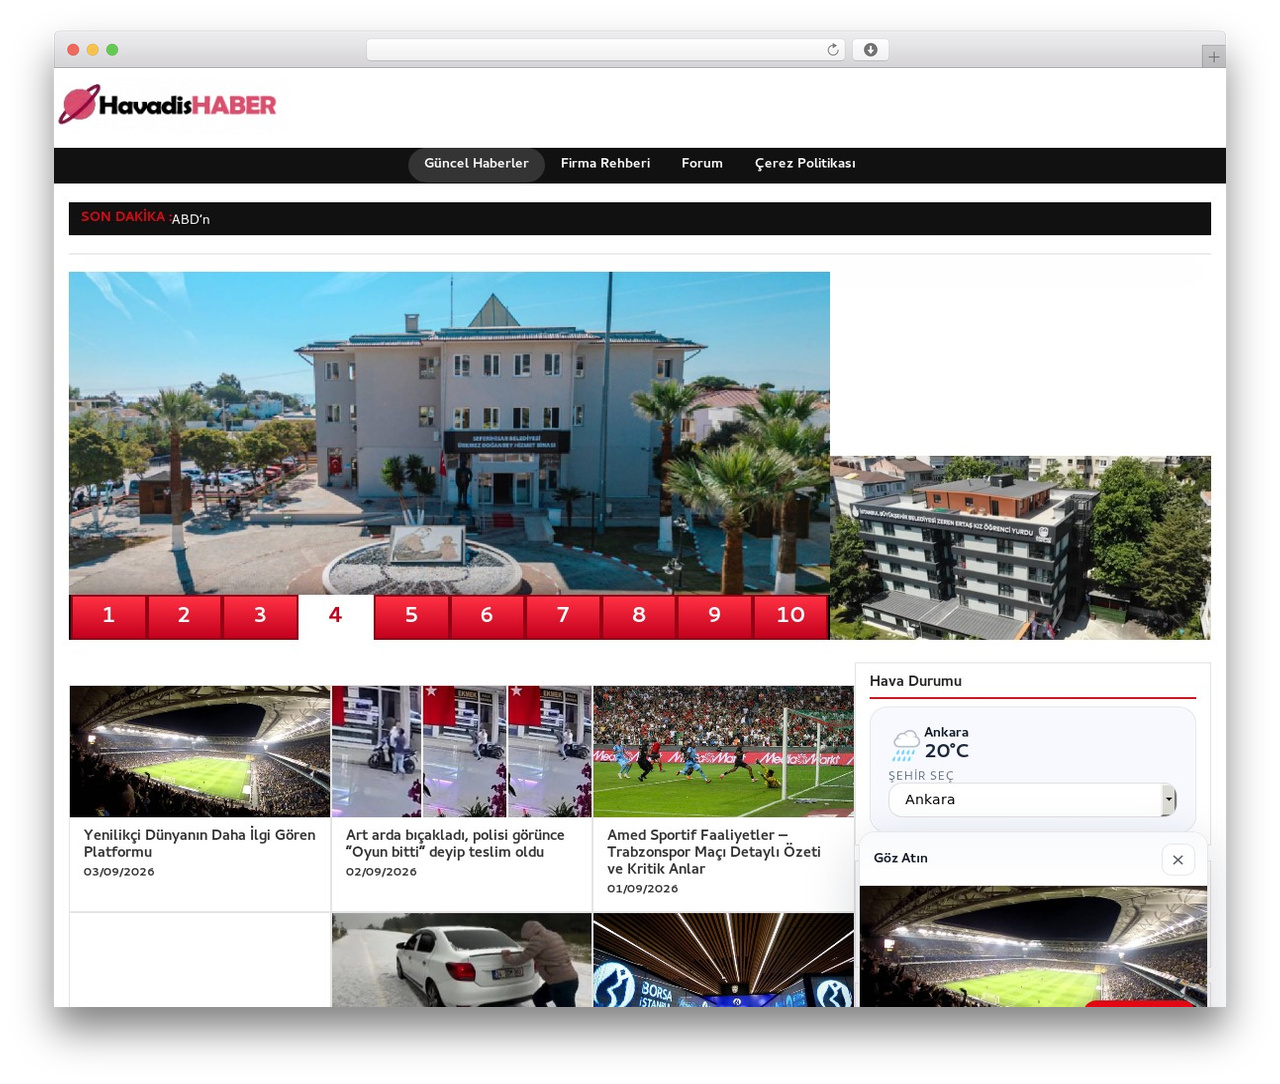The image size is (1280, 1084).
Task: Click the Göz Atın popup title
Action: pyautogui.click(x=901, y=859)
